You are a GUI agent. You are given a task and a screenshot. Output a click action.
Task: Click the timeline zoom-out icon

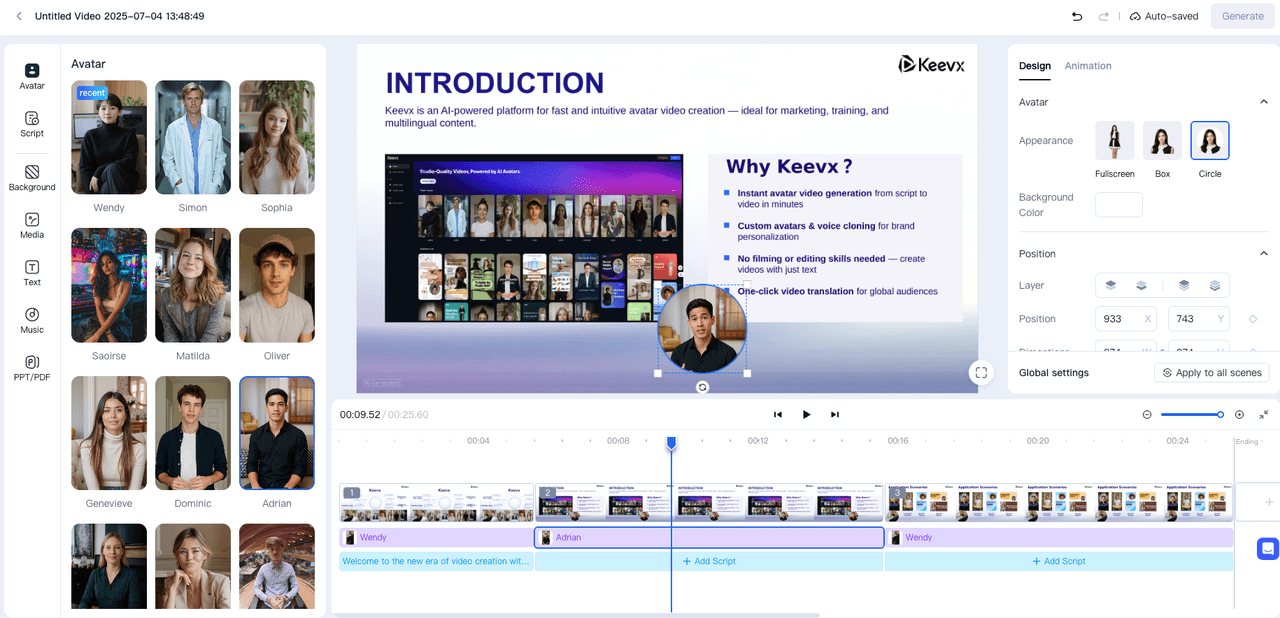pos(1147,414)
